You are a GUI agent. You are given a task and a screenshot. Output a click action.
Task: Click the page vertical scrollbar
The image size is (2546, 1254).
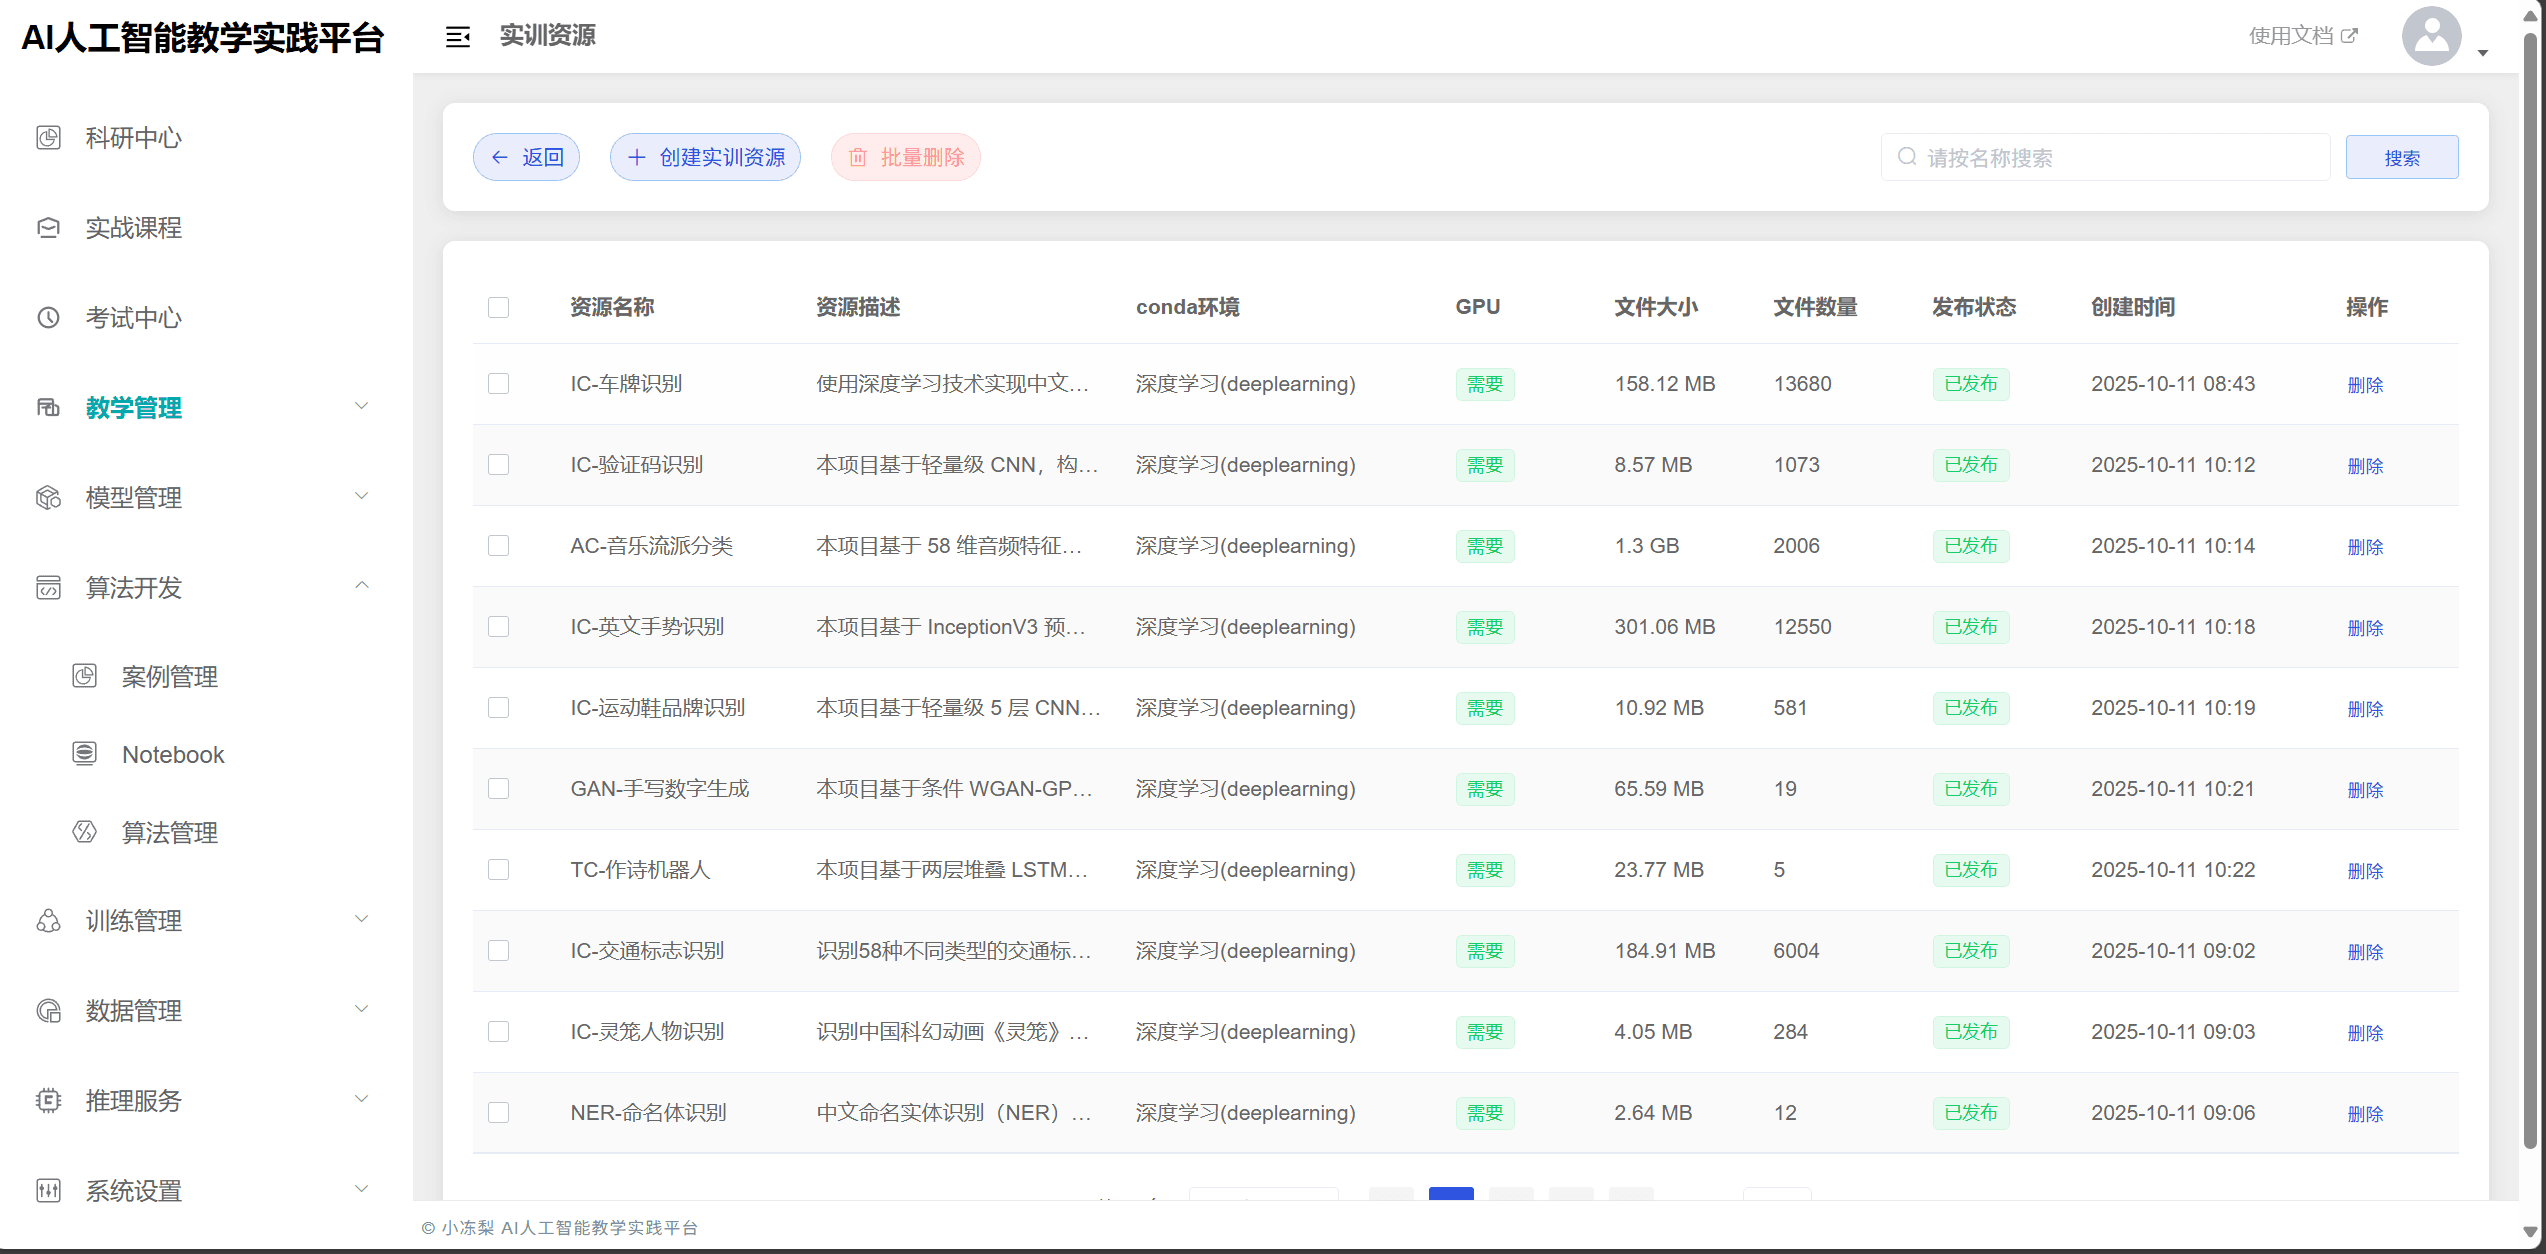(x=2530, y=600)
